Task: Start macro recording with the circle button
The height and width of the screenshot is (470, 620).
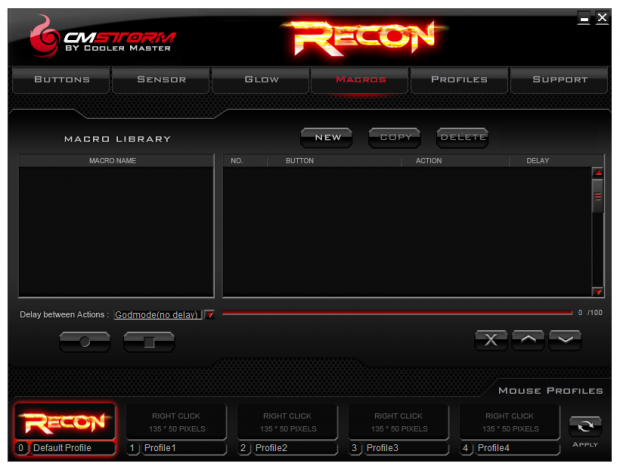Action: (x=85, y=342)
